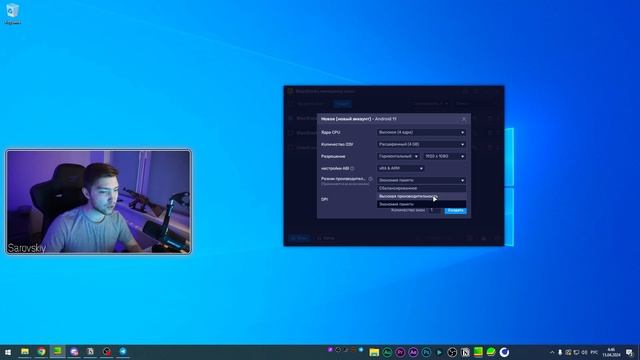Image resolution: width=640 pixels, height=360 pixels.
Task: Click the microphone tray icon
Action: point(560,352)
